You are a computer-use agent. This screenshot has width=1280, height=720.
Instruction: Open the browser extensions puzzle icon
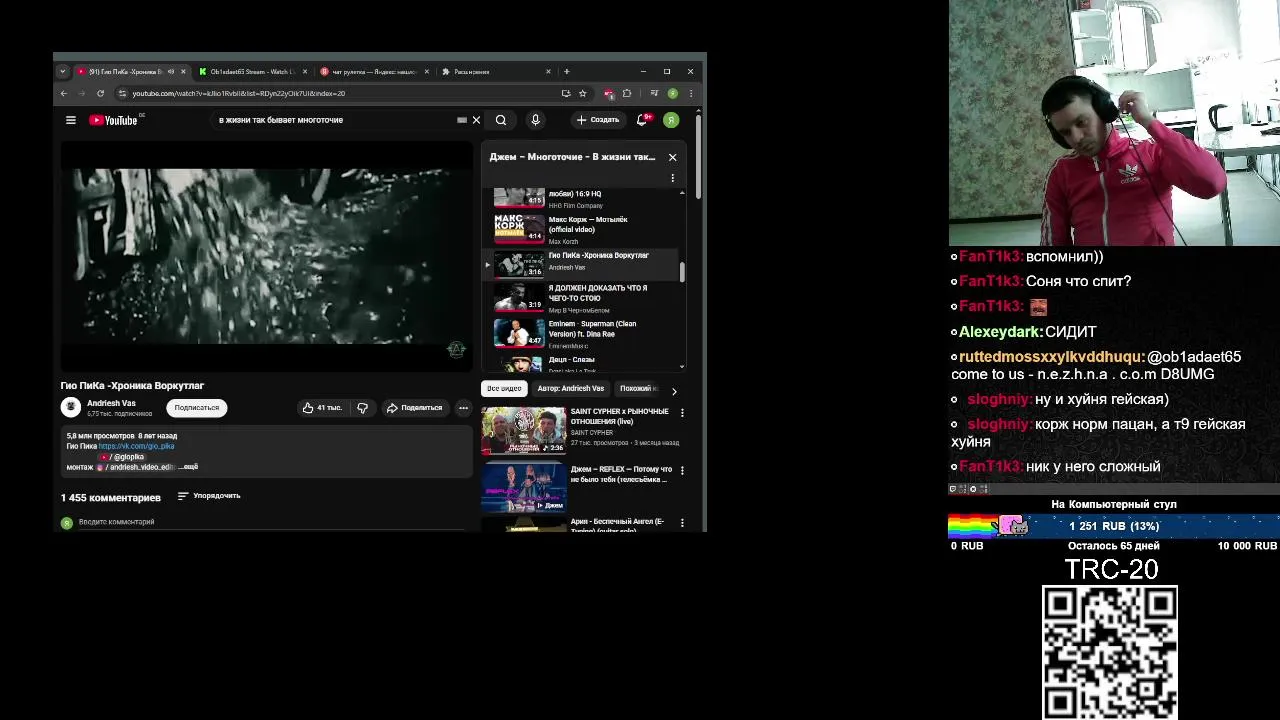(x=627, y=93)
